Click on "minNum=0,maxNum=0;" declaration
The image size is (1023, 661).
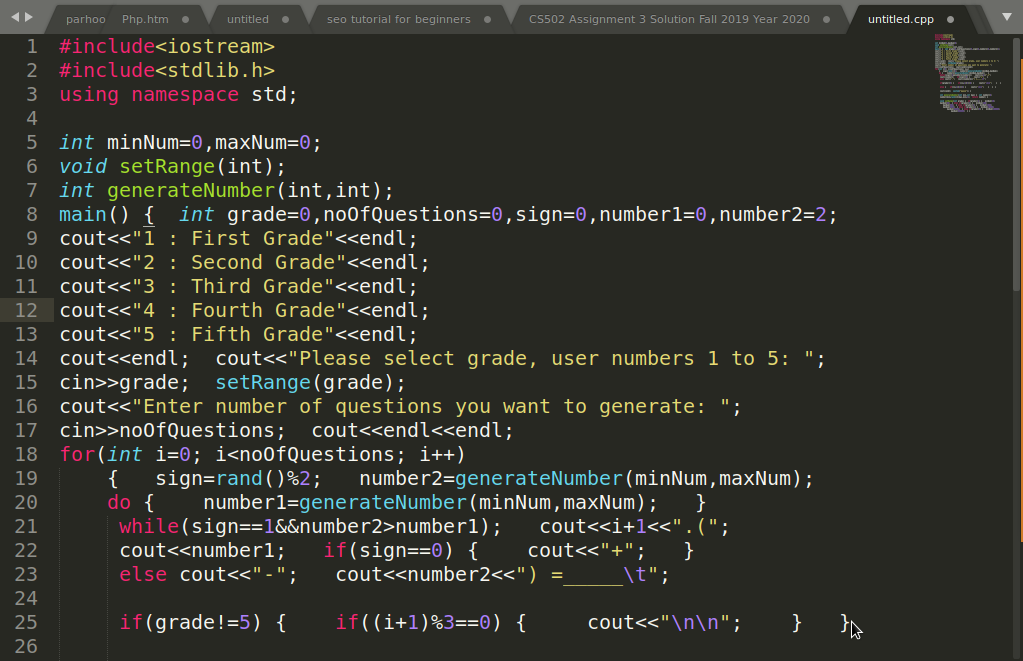click(214, 142)
